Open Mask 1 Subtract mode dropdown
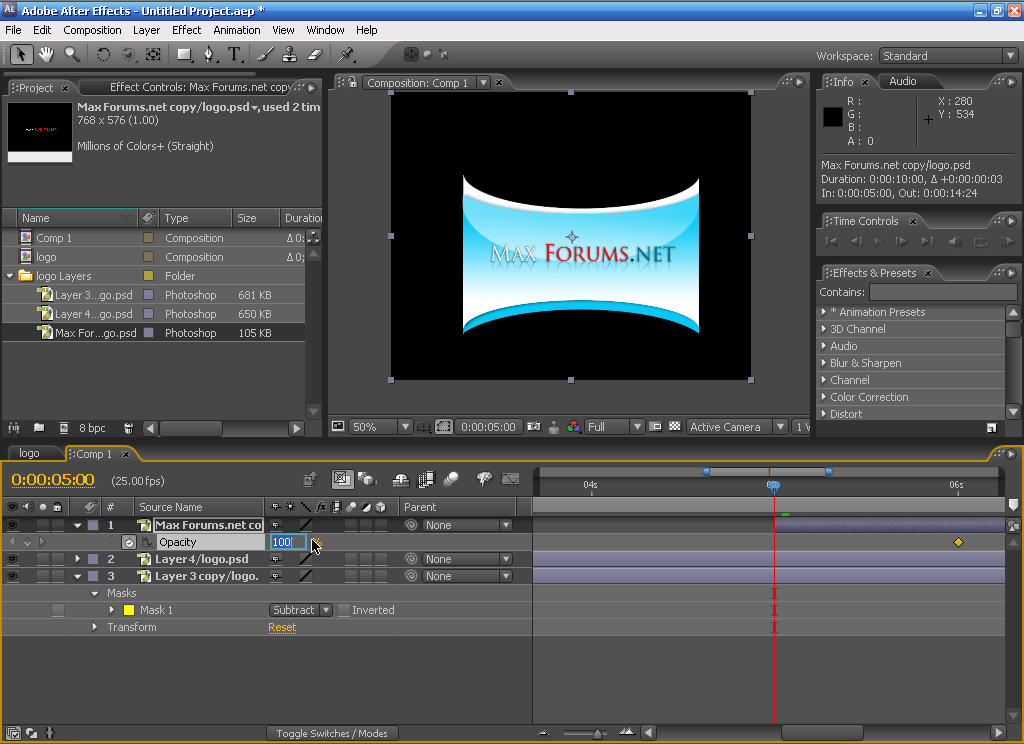Viewport: 1024px width, 744px height. (x=300, y=610)
